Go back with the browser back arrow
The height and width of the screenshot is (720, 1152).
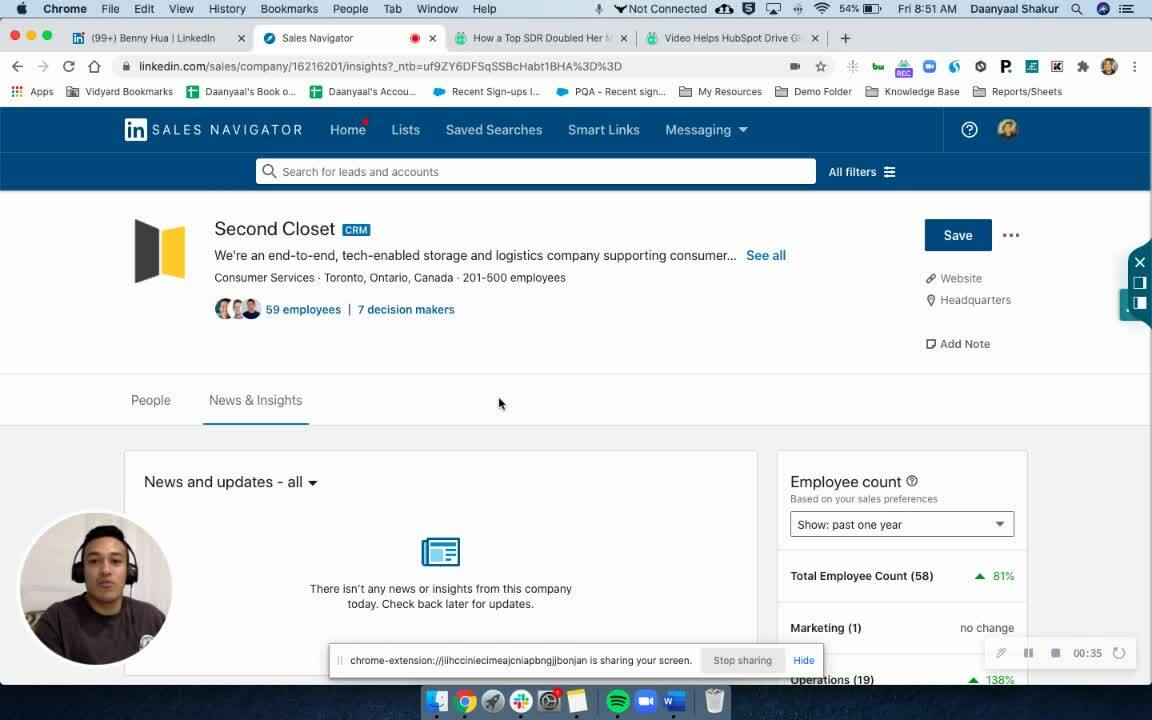point(17,66)
